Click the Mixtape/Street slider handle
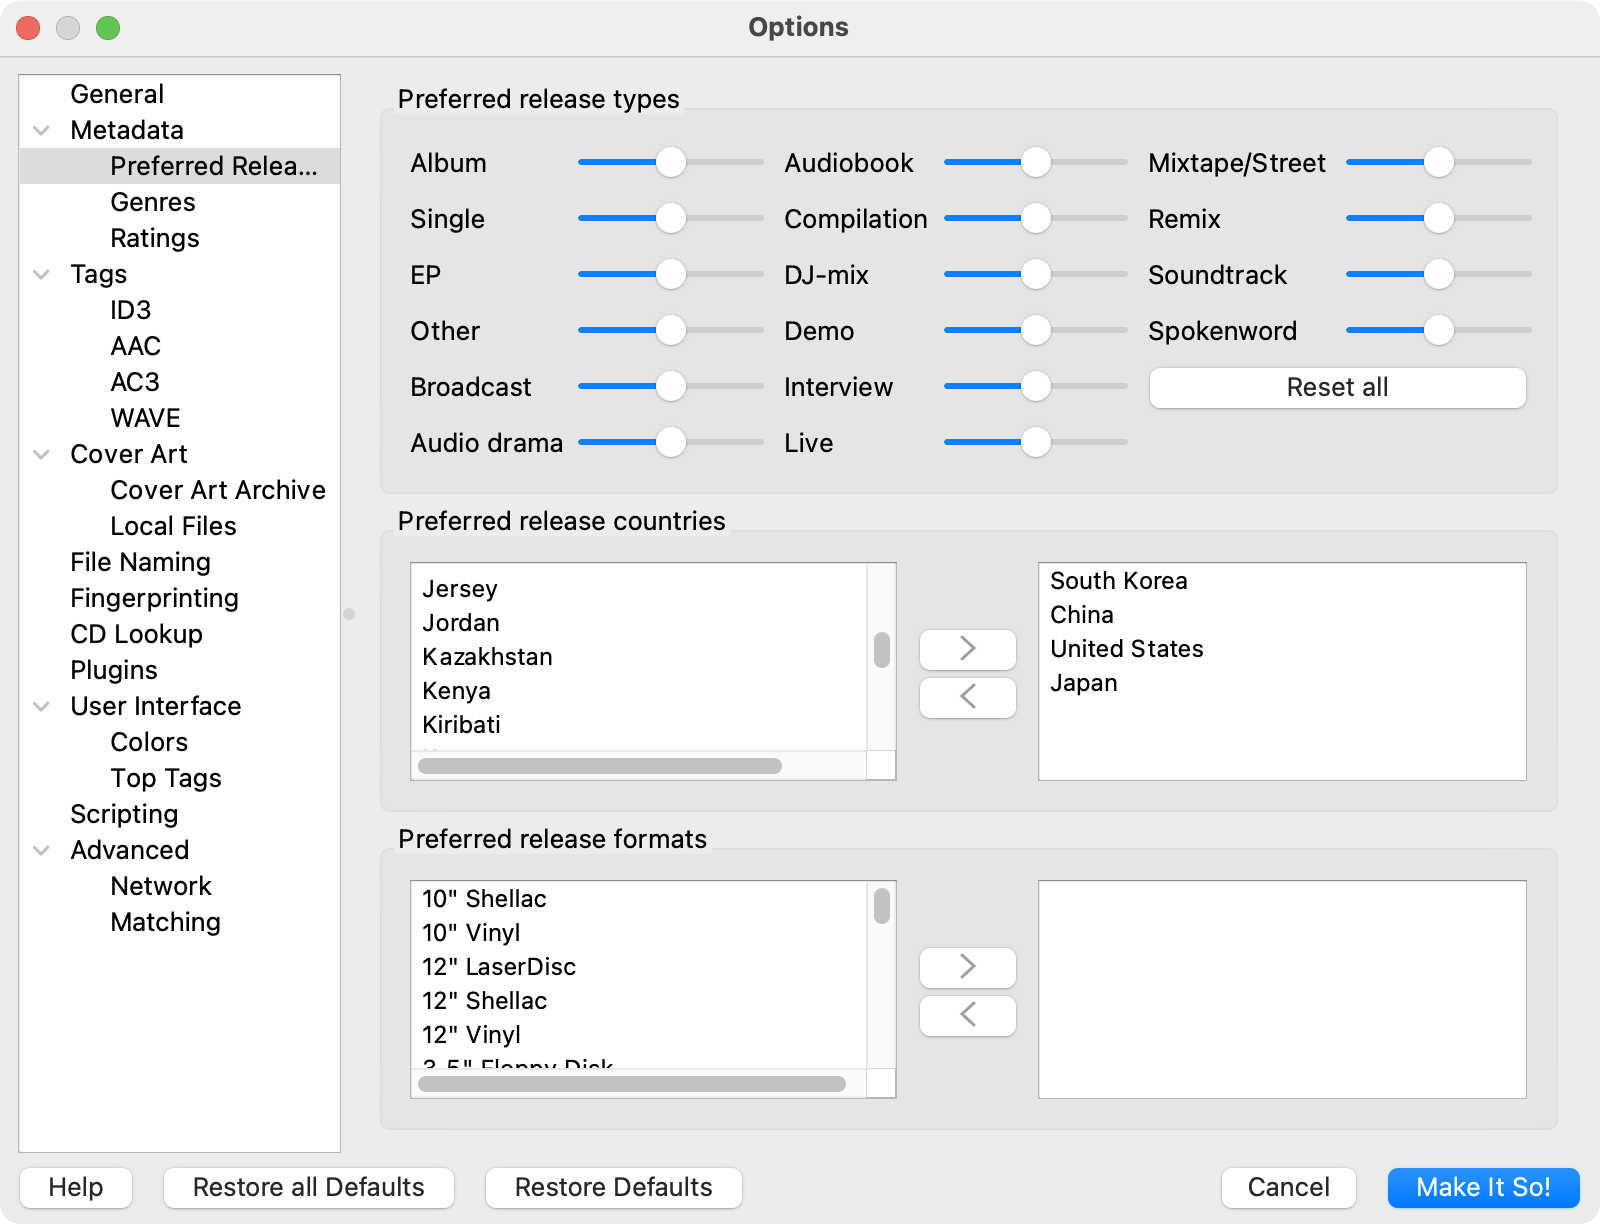Screen dimensions: 1600x1224 coord(1439,162)
